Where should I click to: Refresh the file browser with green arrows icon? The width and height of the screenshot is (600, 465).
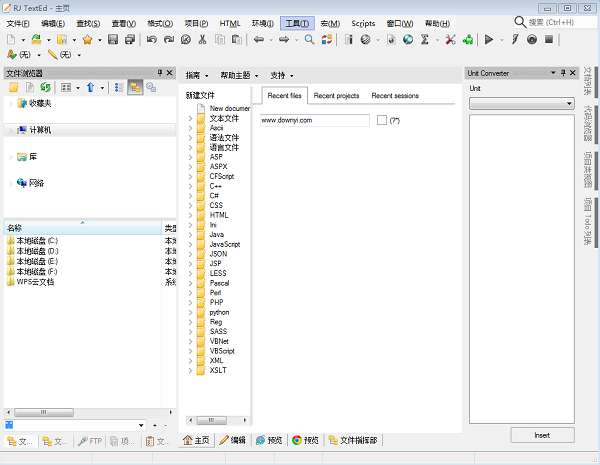(46, 88)
